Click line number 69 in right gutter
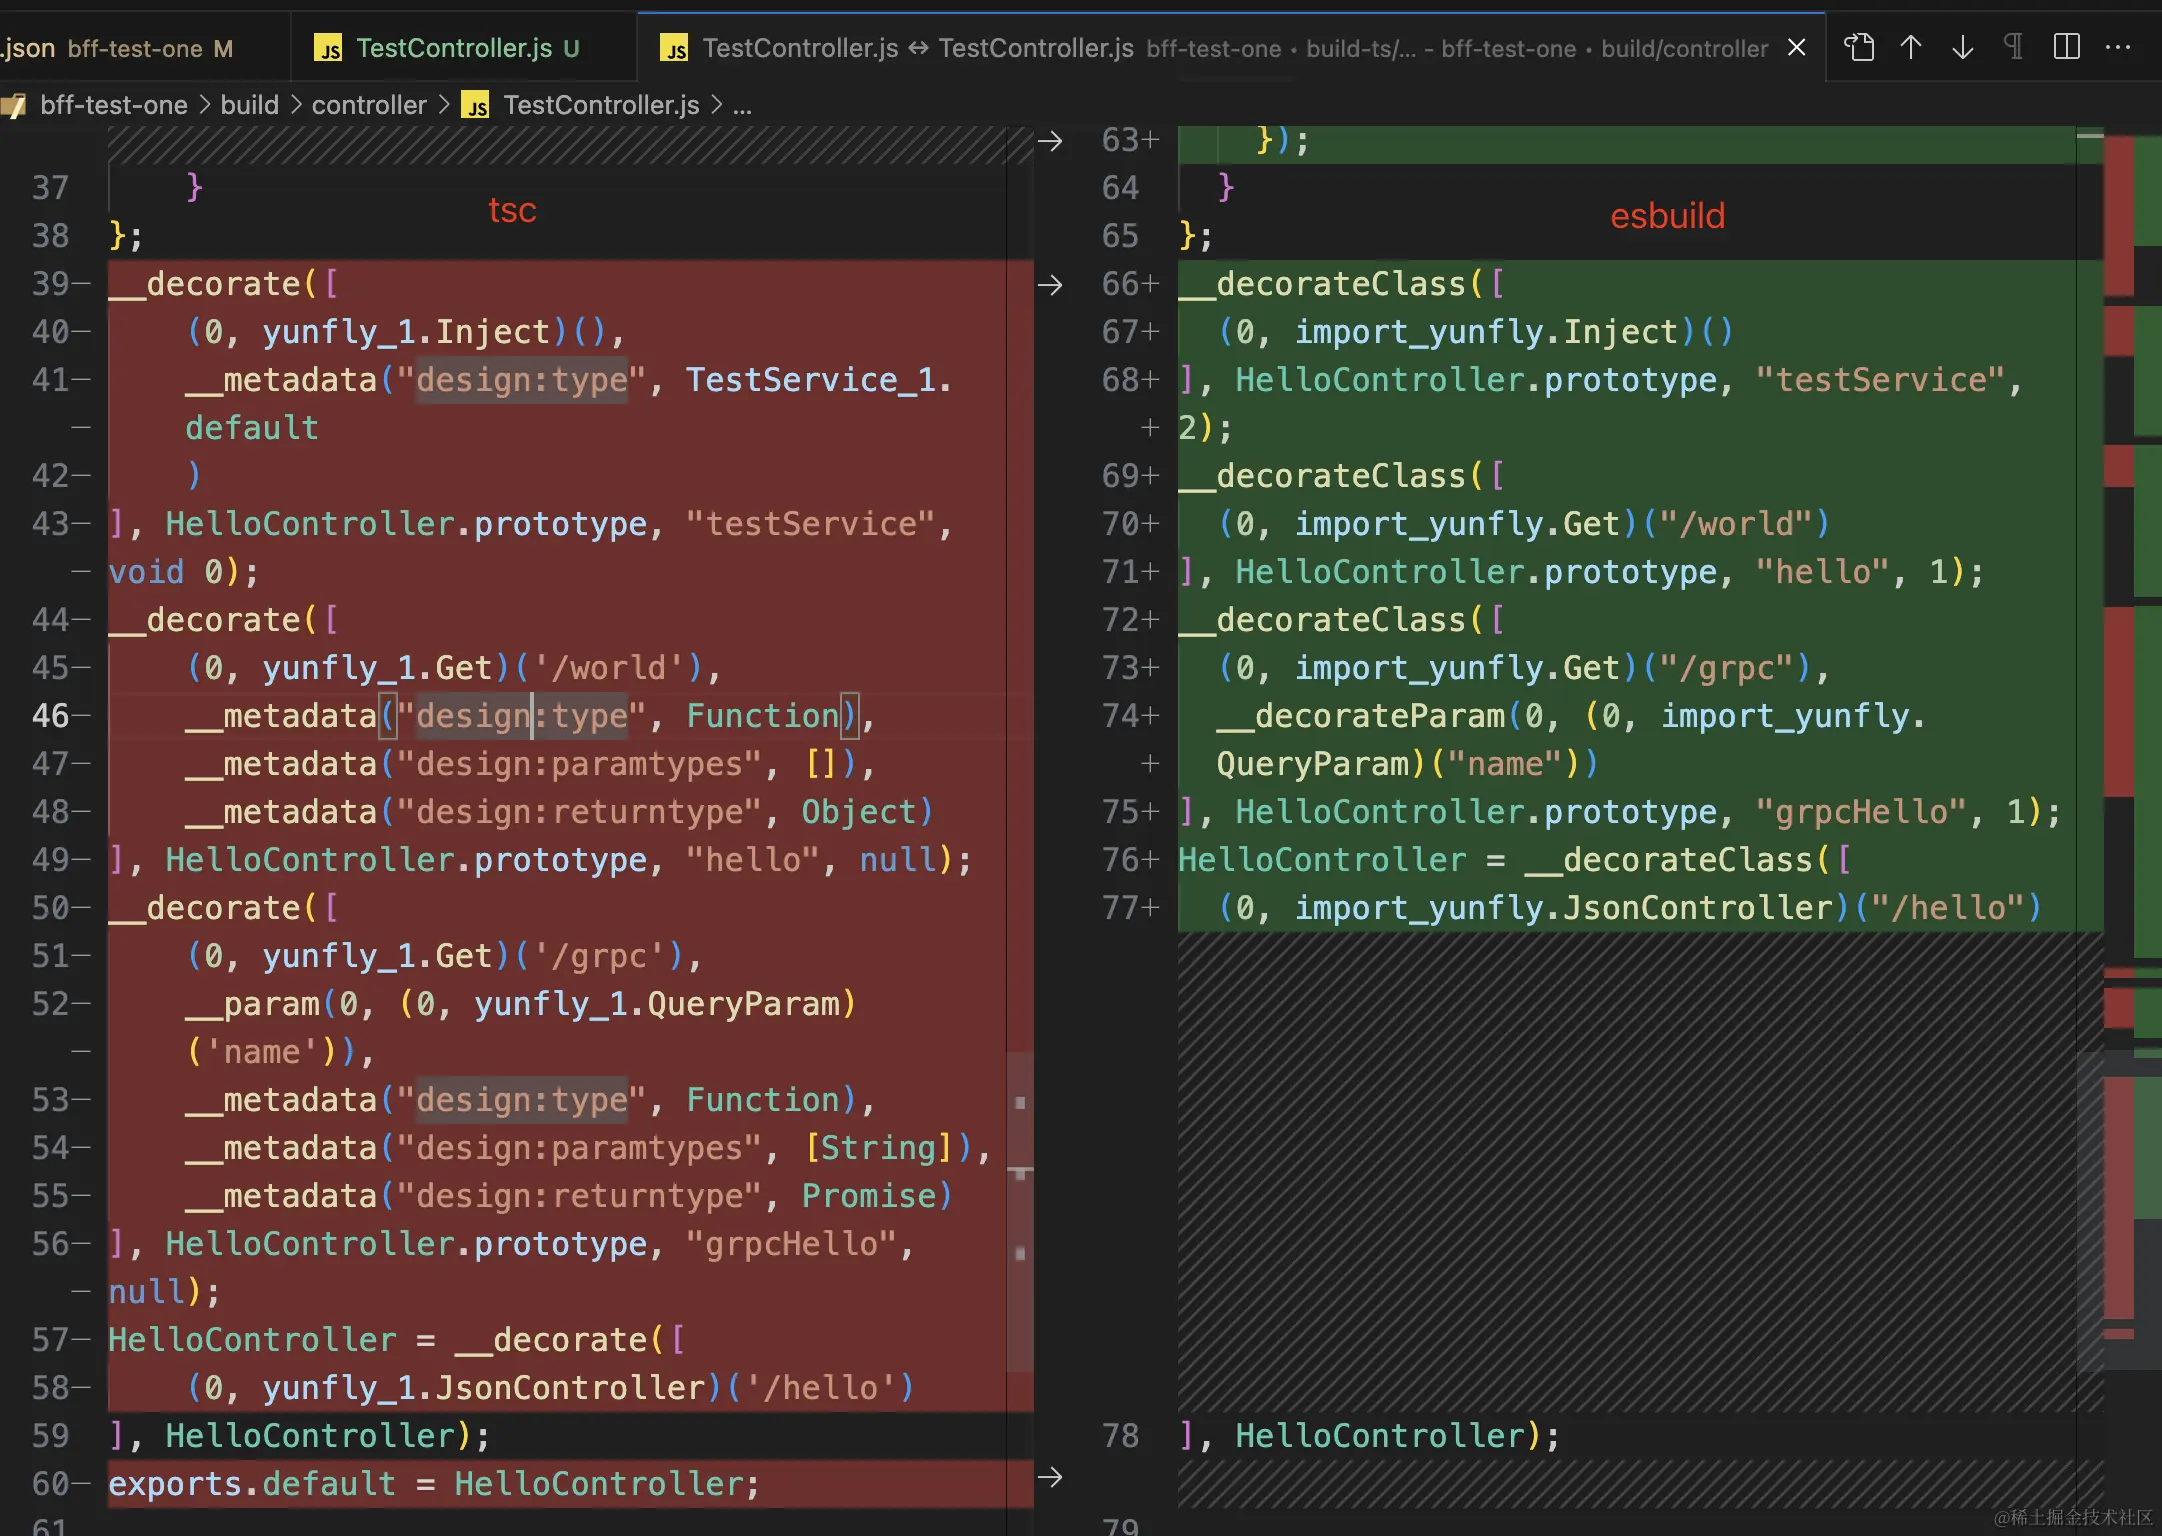Image resolution: width=2162 pixels, height=1536 pixels. coord(1120,476)
